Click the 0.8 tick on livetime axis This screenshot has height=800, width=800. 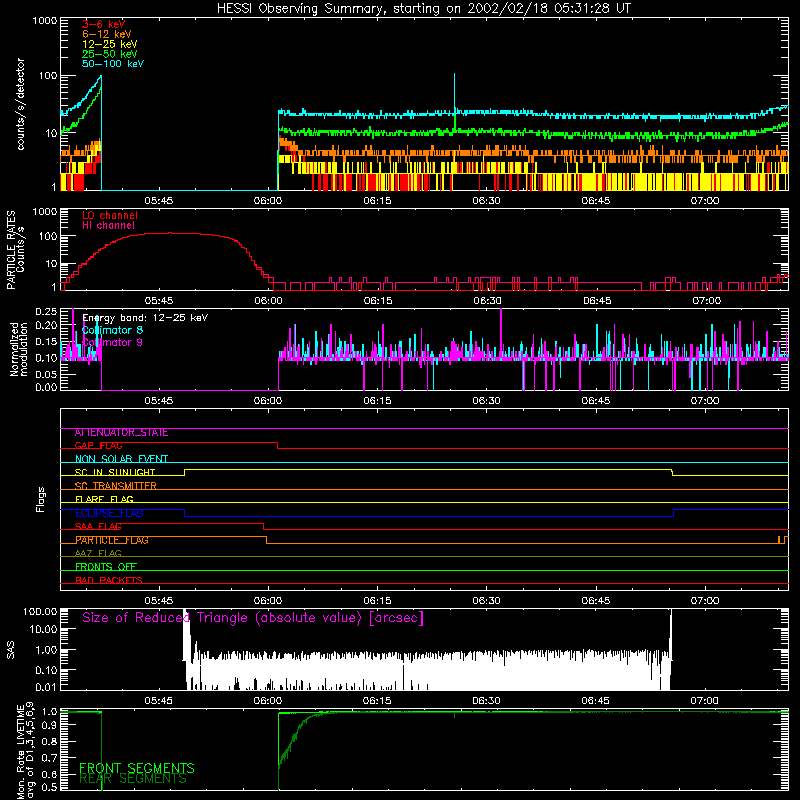50,741
